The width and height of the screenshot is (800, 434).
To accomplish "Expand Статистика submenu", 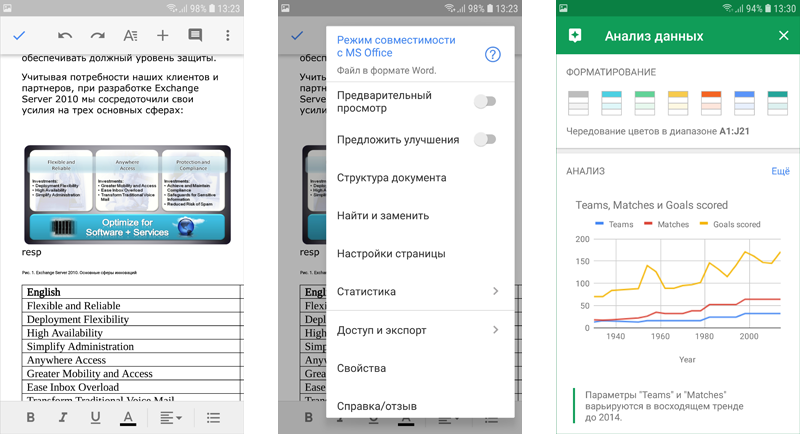I will (x=420, y=291).
